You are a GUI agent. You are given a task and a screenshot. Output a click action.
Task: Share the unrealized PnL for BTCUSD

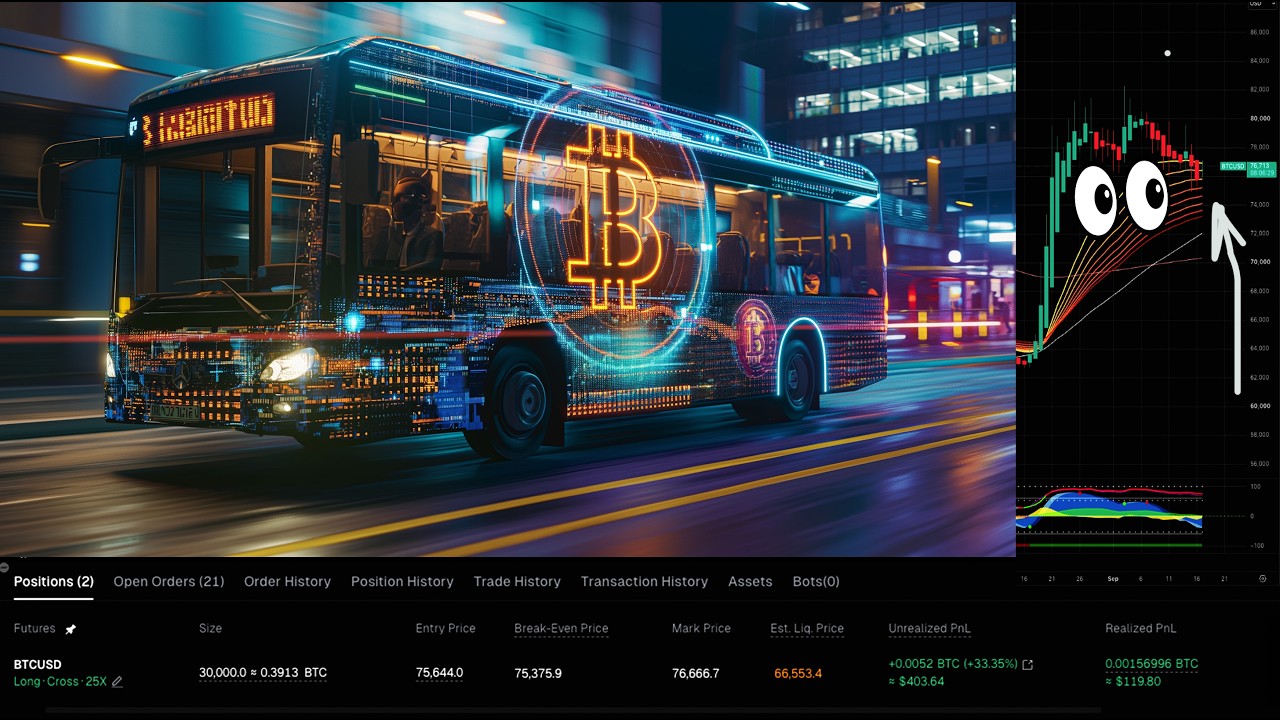(x=1027, y=664)
